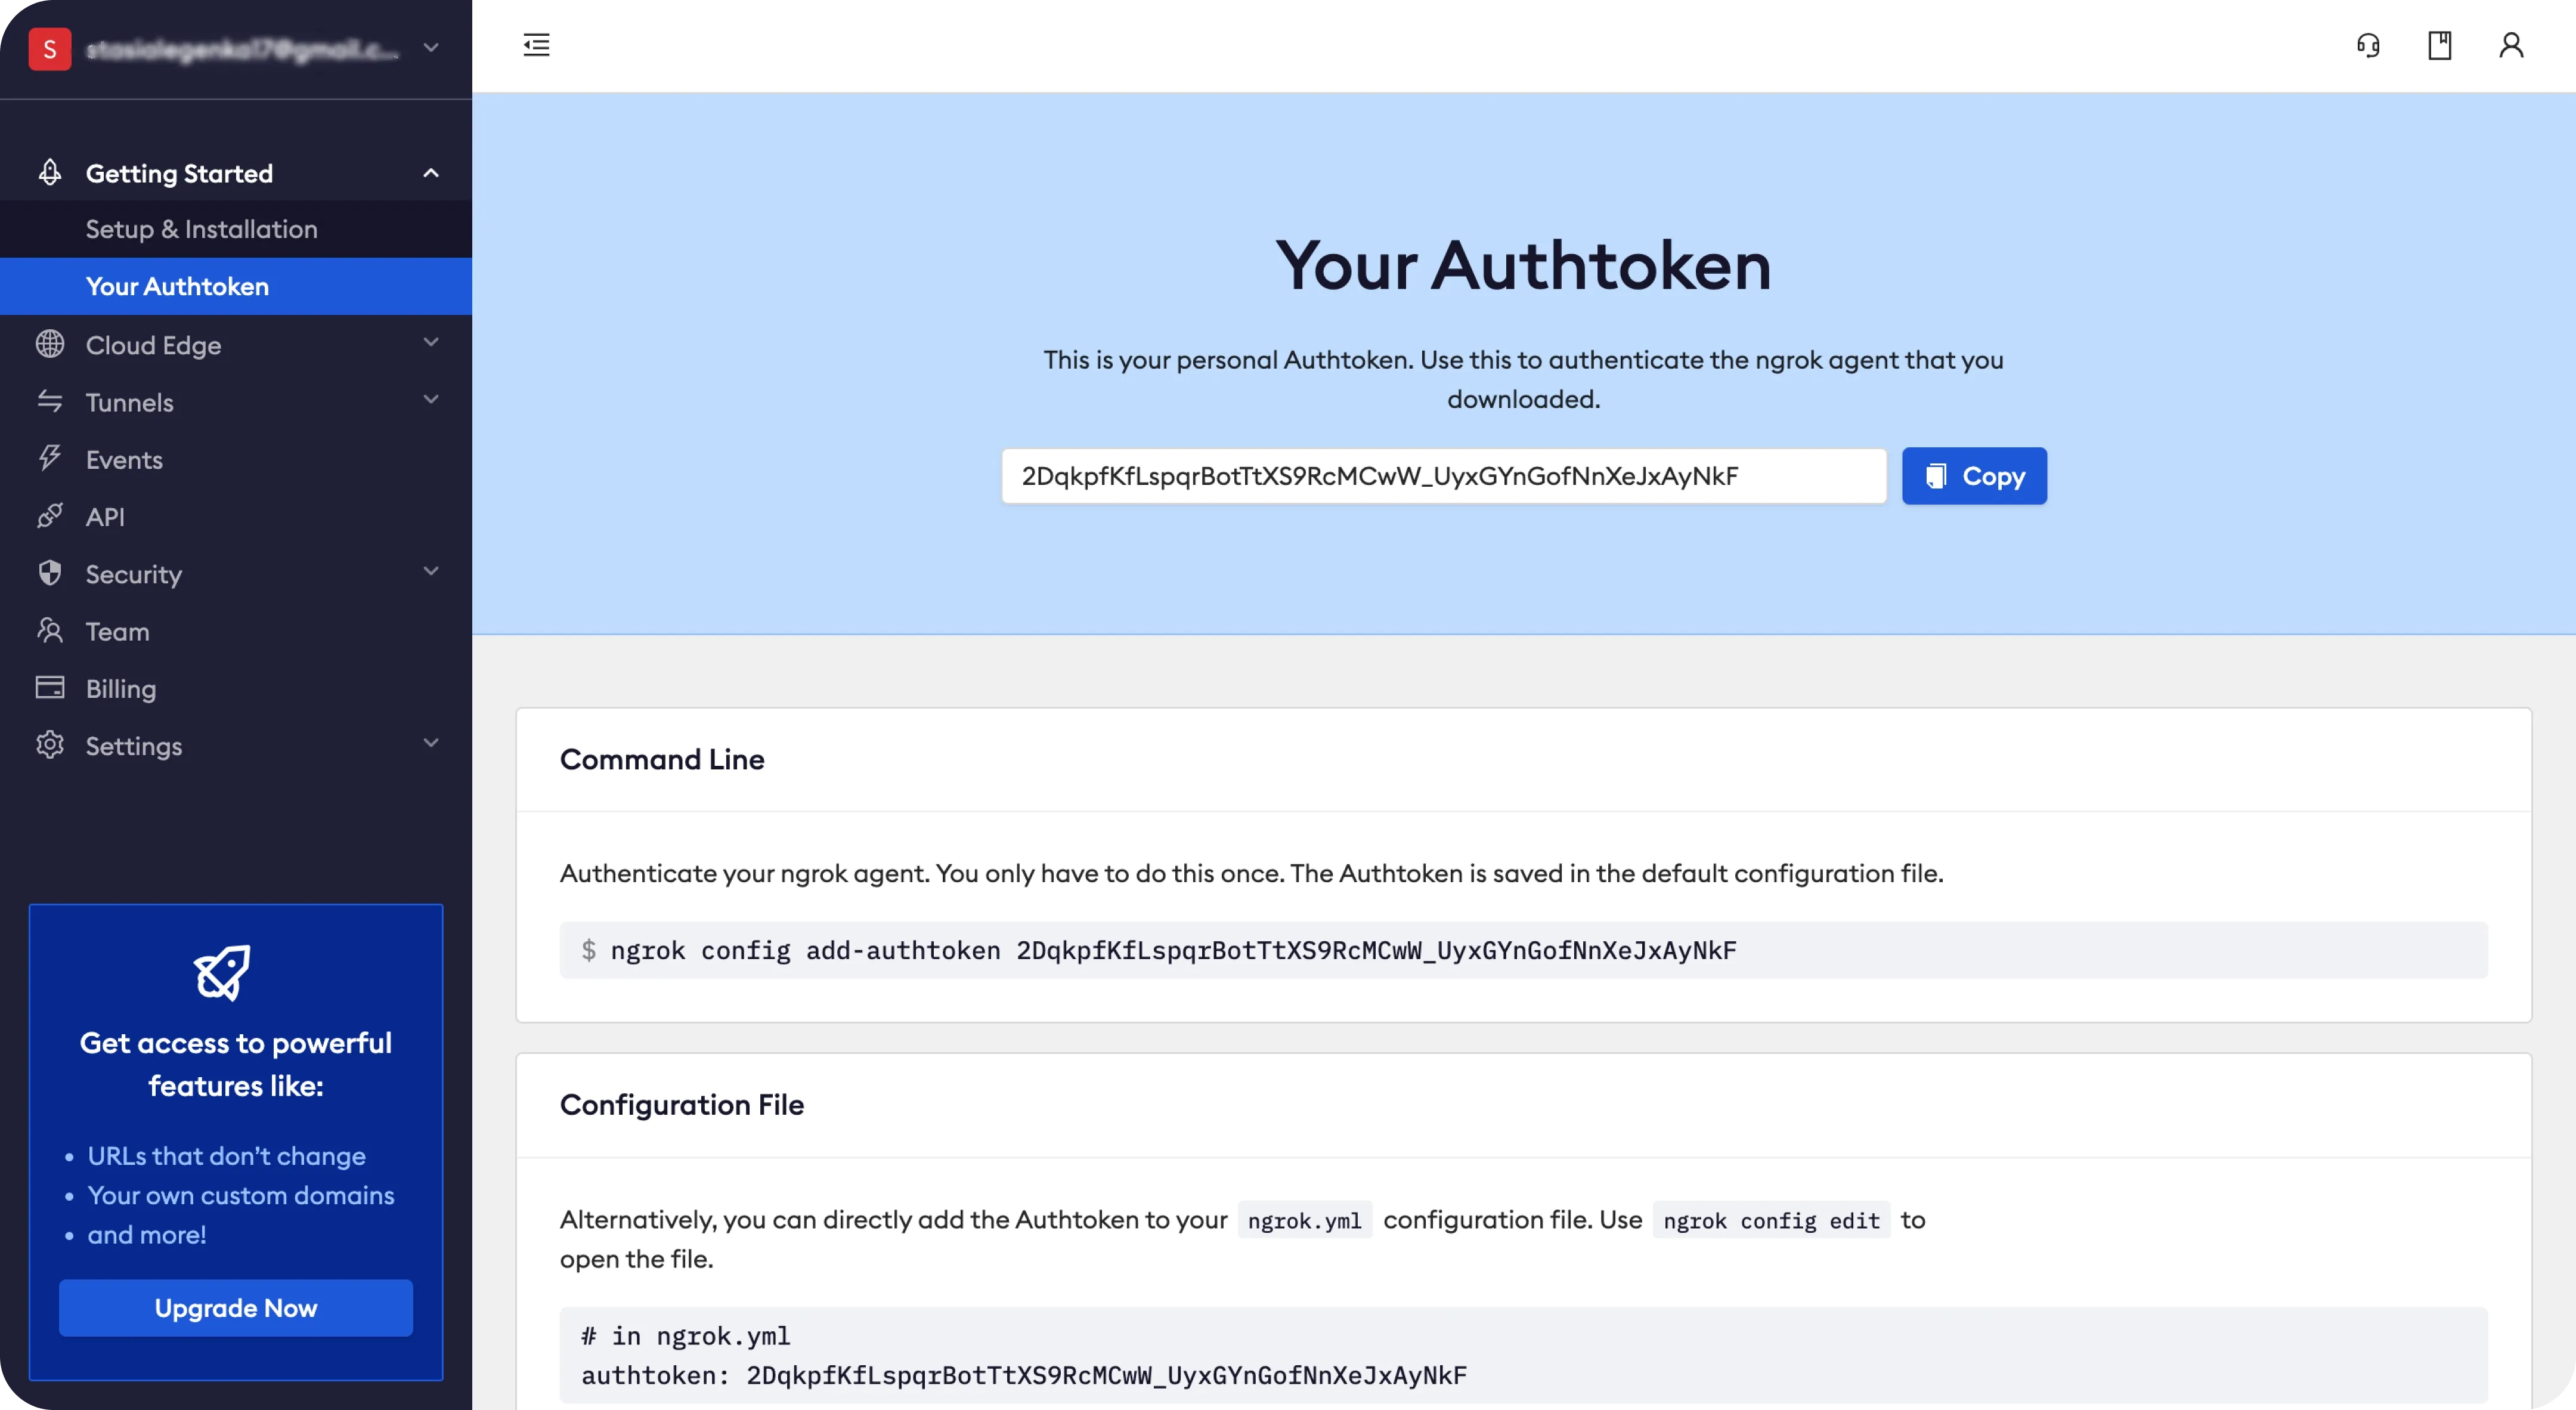Select Your Authtoken in the sidebar
This screenshot has width=2576, height=1410.
177,286
